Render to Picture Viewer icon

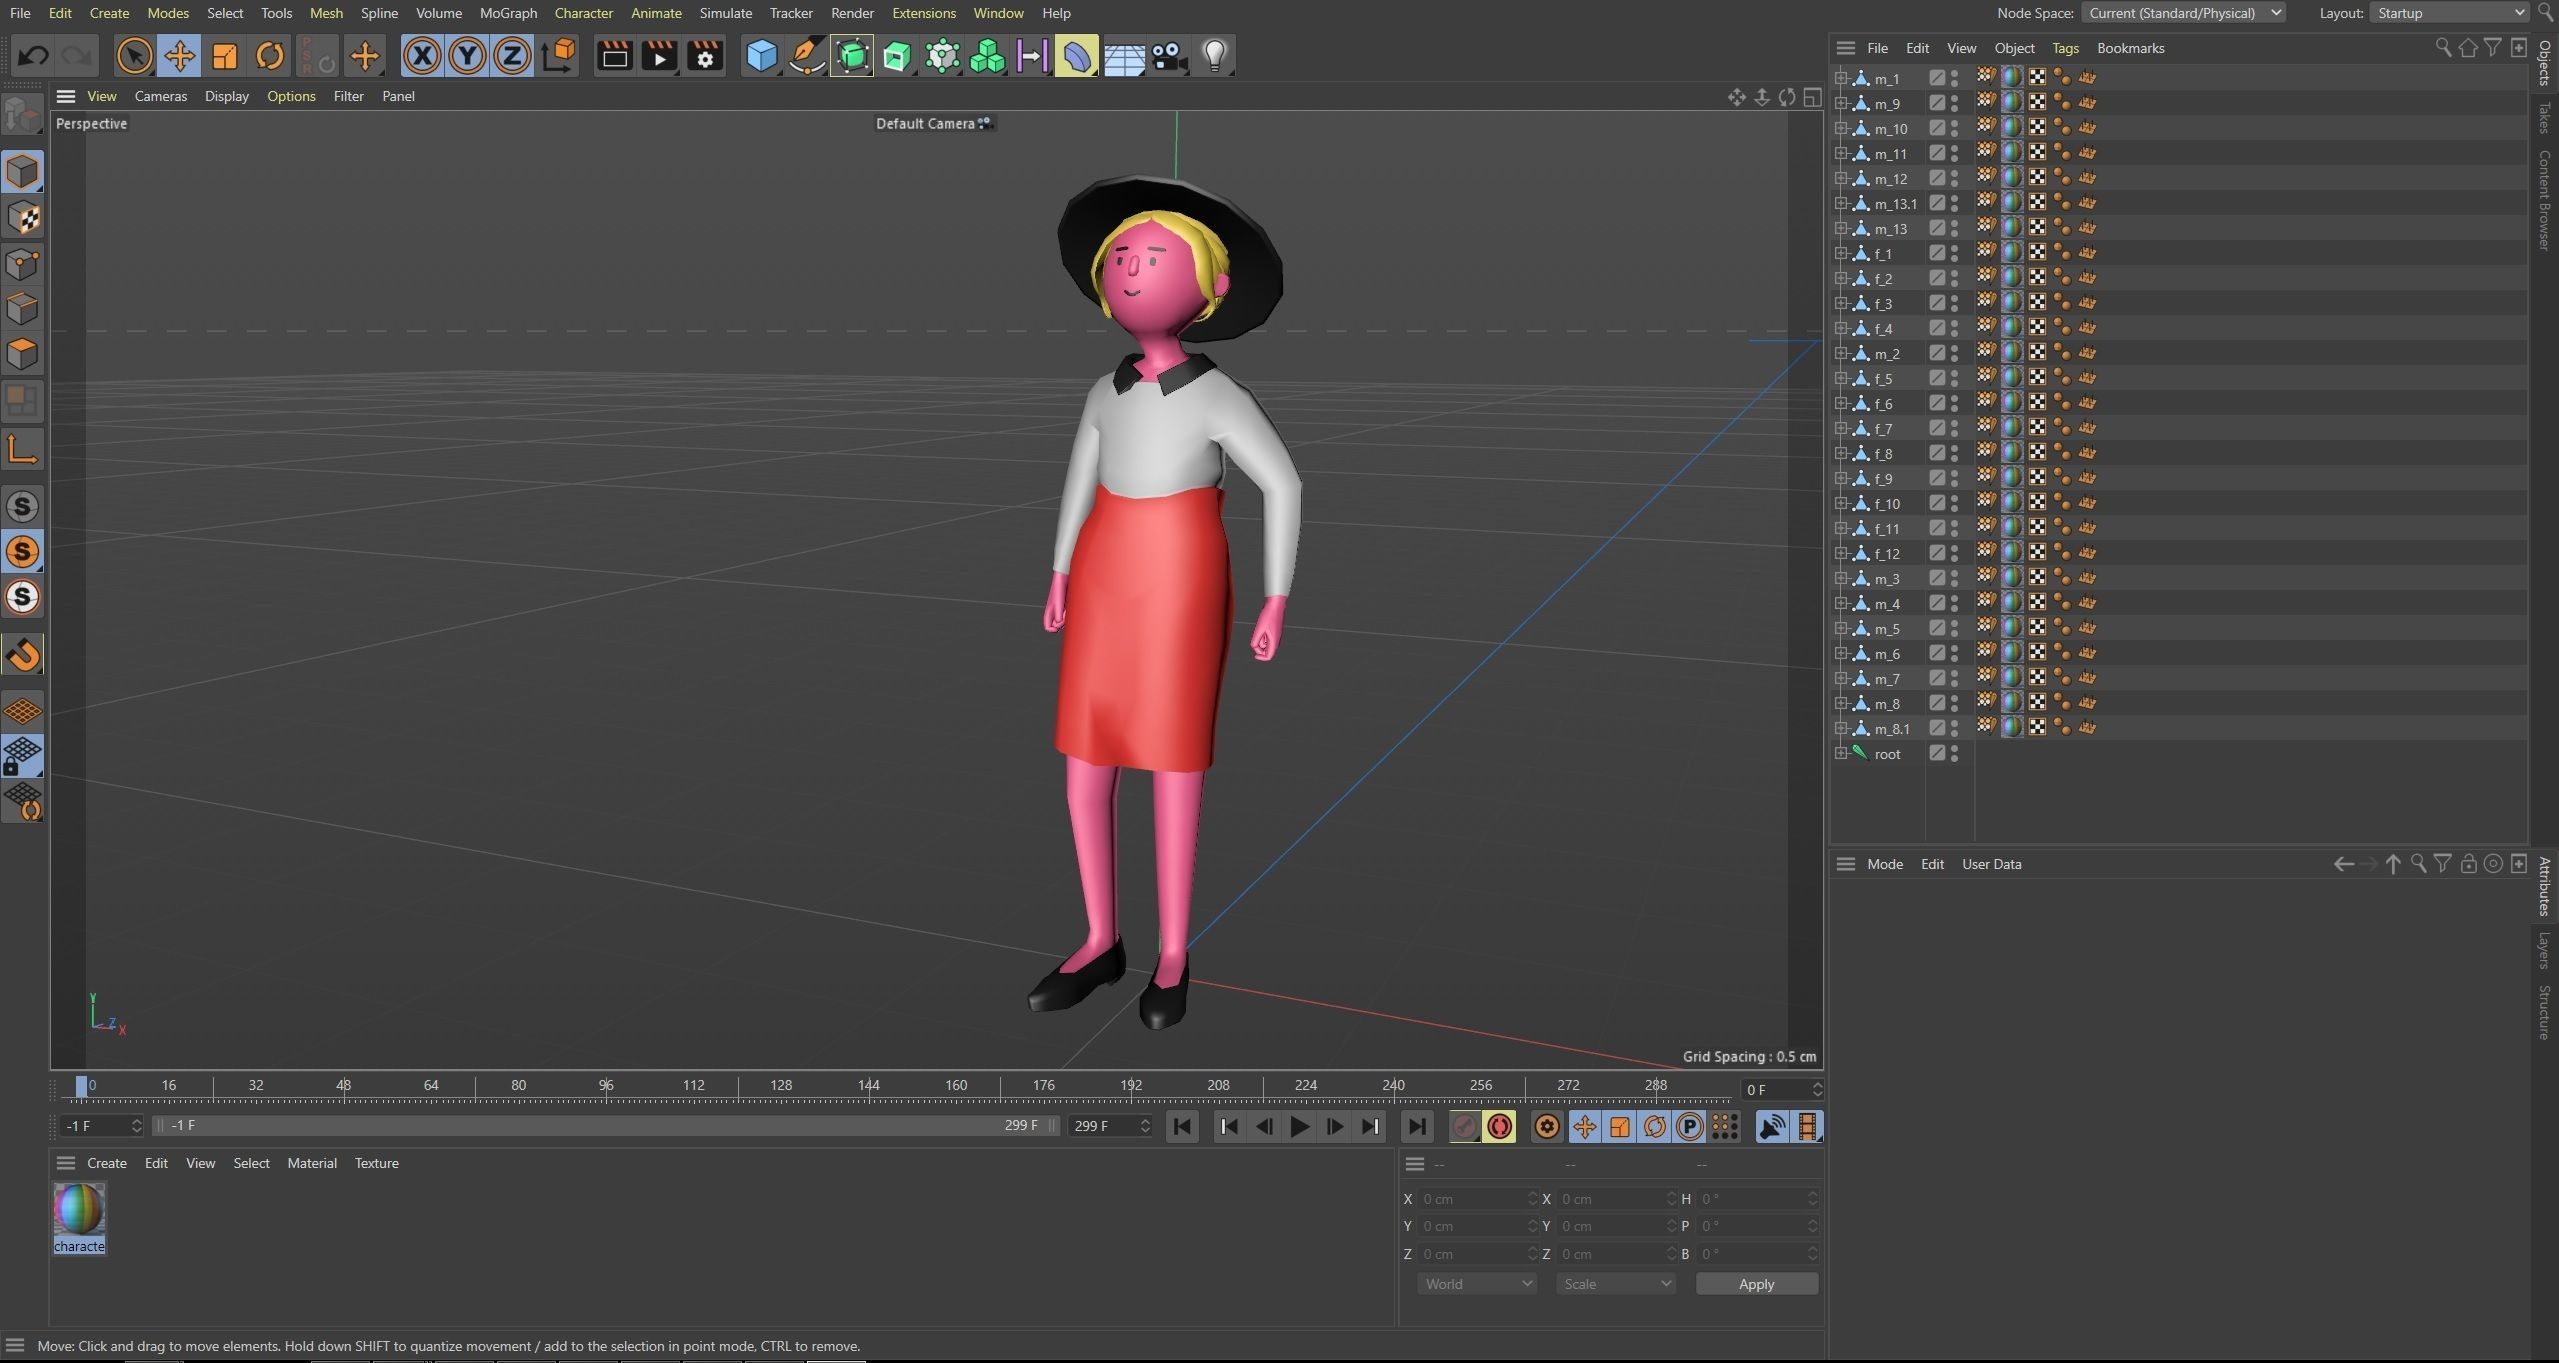[x=659, y=56]
